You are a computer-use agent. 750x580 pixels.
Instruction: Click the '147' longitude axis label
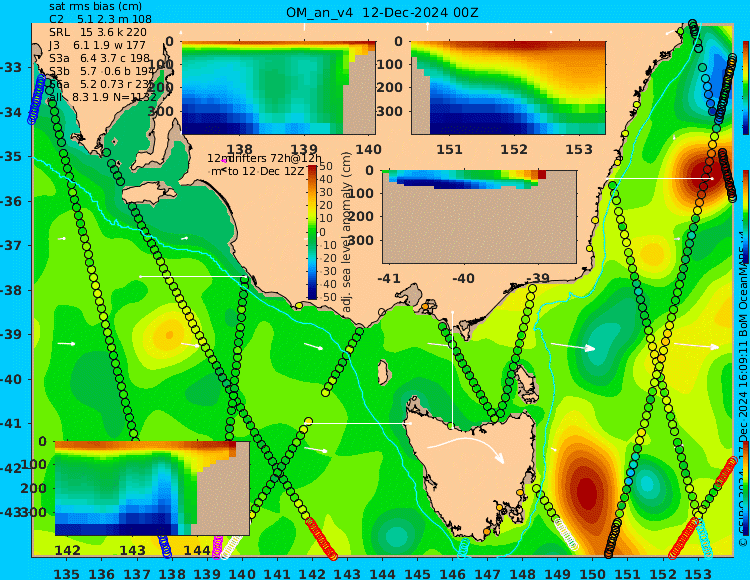pos(487,574)
